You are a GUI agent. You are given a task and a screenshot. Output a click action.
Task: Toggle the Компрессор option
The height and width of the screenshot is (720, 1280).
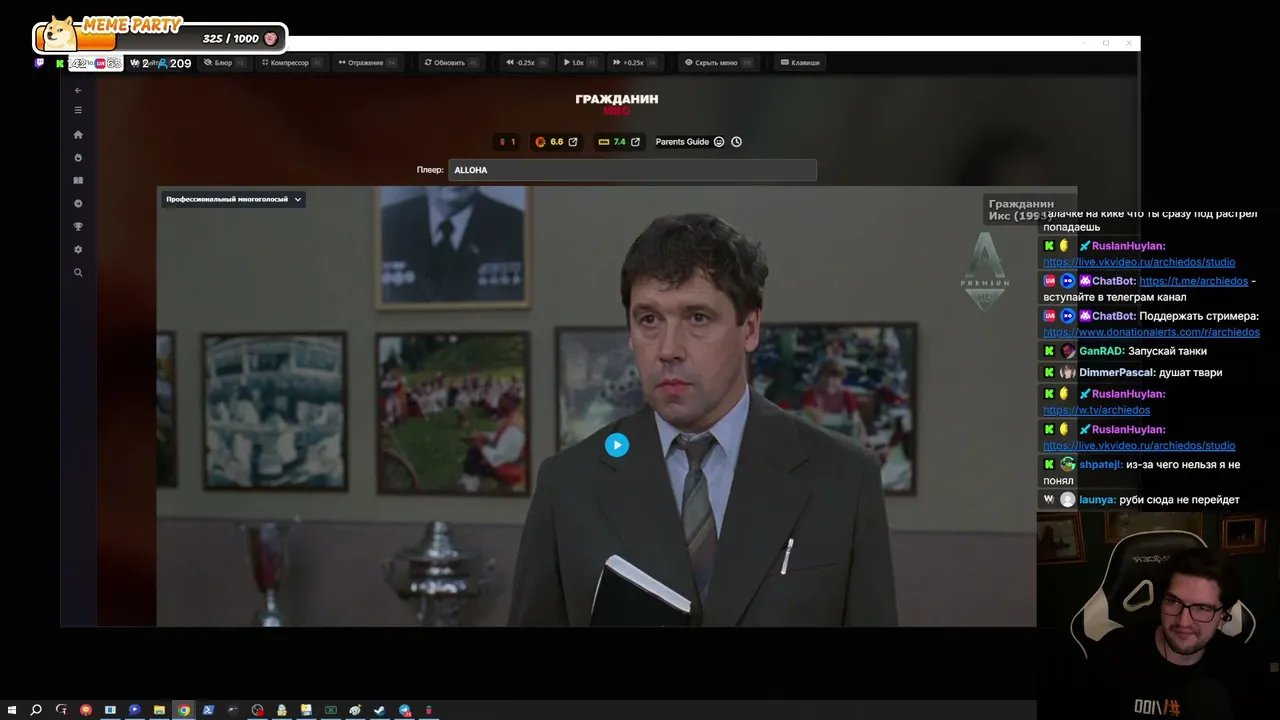291,63
